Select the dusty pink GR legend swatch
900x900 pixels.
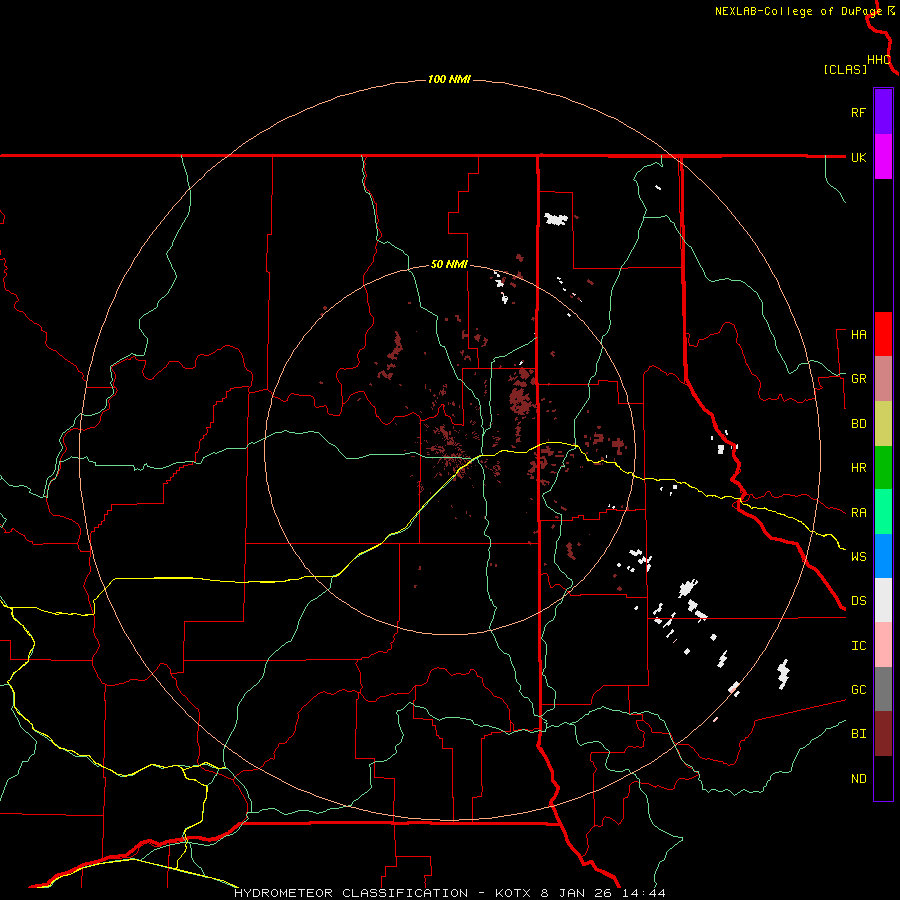click(883, 379)
